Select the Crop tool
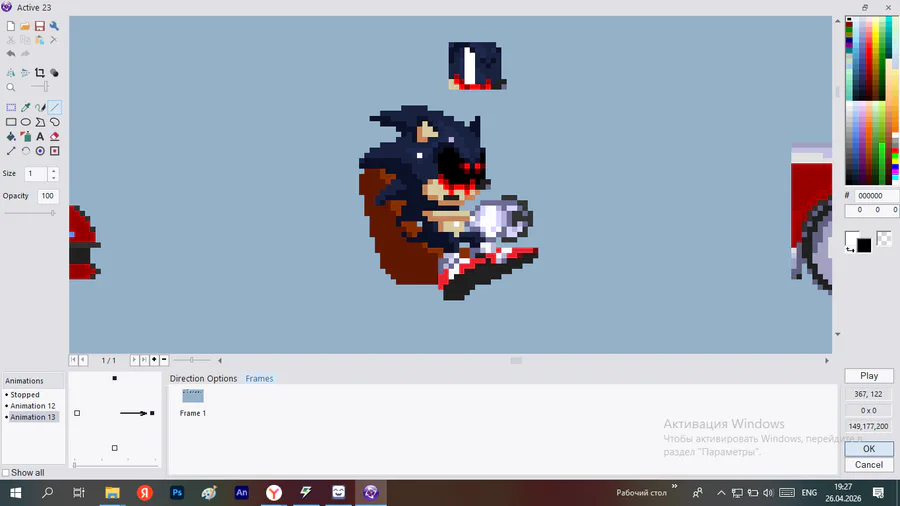The image size is (900, 506). [40, 73]
